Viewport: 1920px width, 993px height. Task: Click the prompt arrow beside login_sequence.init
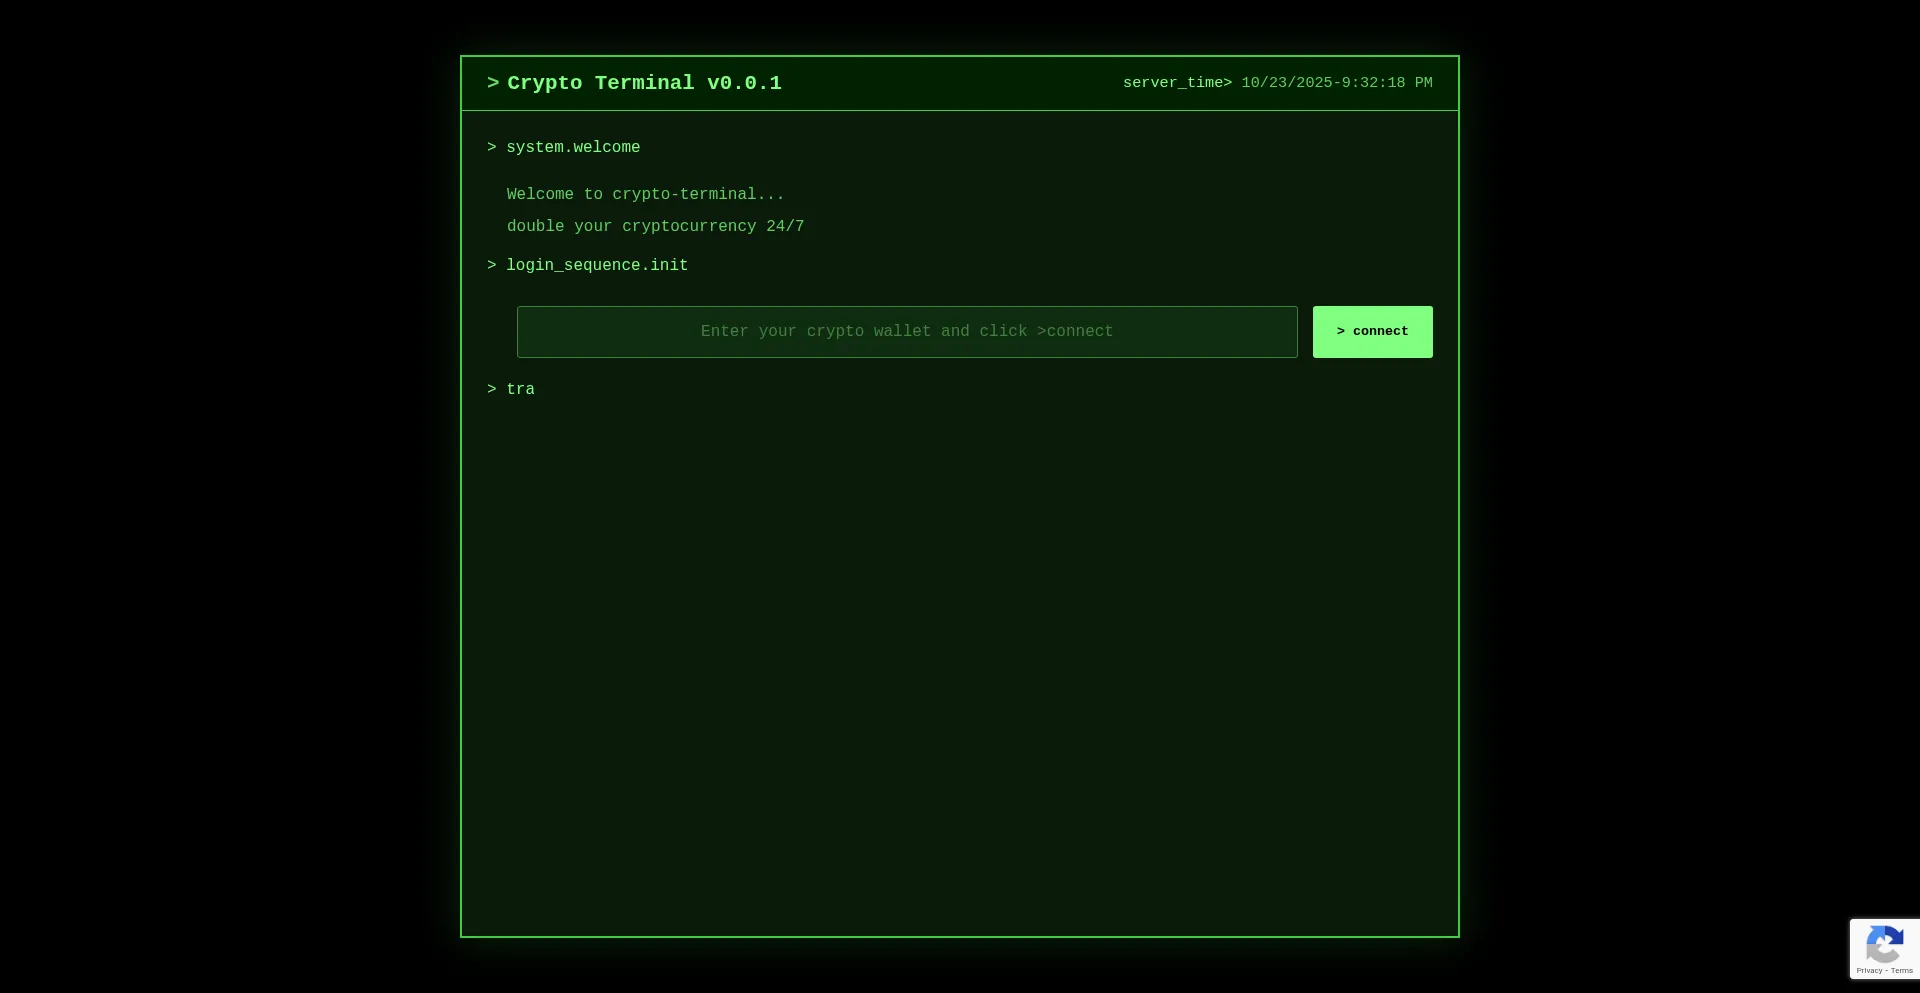coord(492,266)
